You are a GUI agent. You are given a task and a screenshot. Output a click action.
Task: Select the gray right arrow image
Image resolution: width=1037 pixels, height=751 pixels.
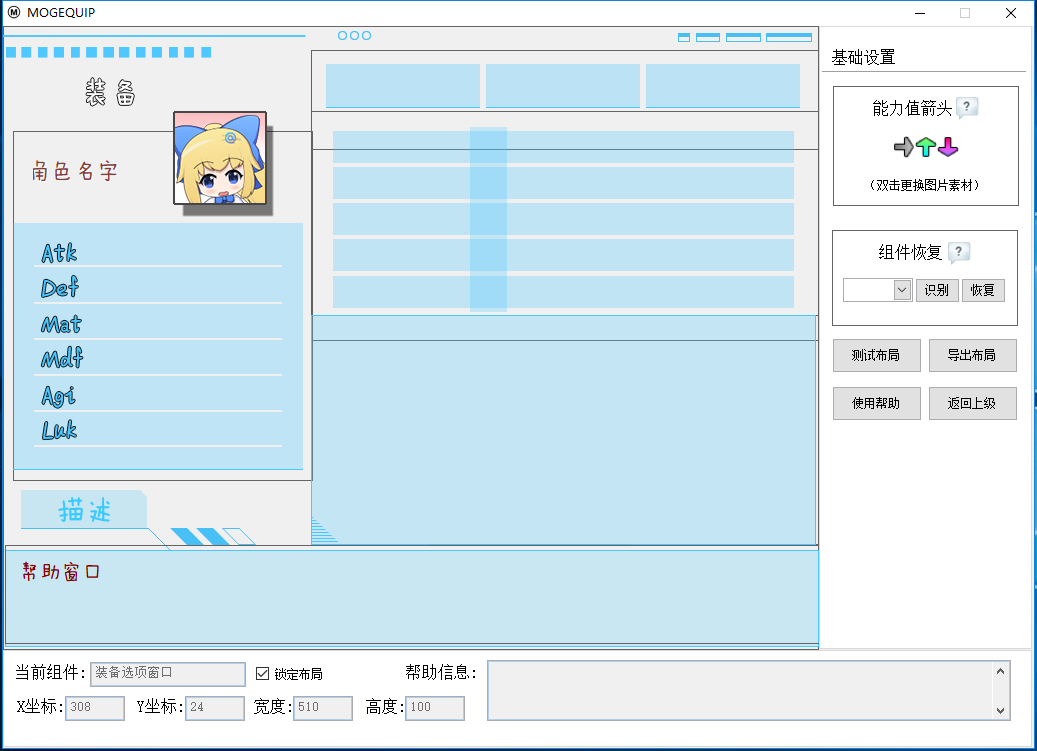(x=903, y=147)
